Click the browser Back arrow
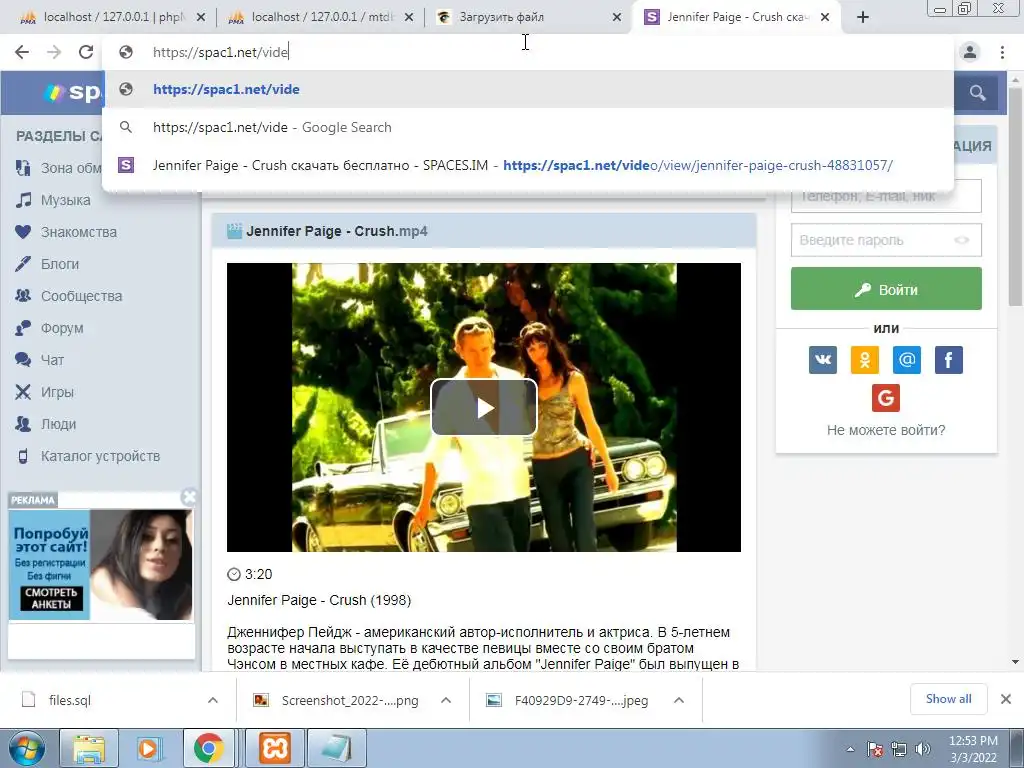 pyautogui.click(x=22, y=52)
